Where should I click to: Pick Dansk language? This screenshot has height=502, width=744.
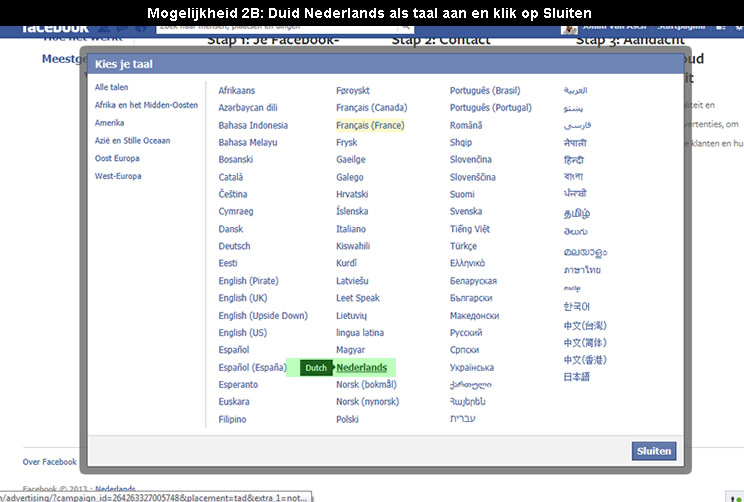click(231, 229)
